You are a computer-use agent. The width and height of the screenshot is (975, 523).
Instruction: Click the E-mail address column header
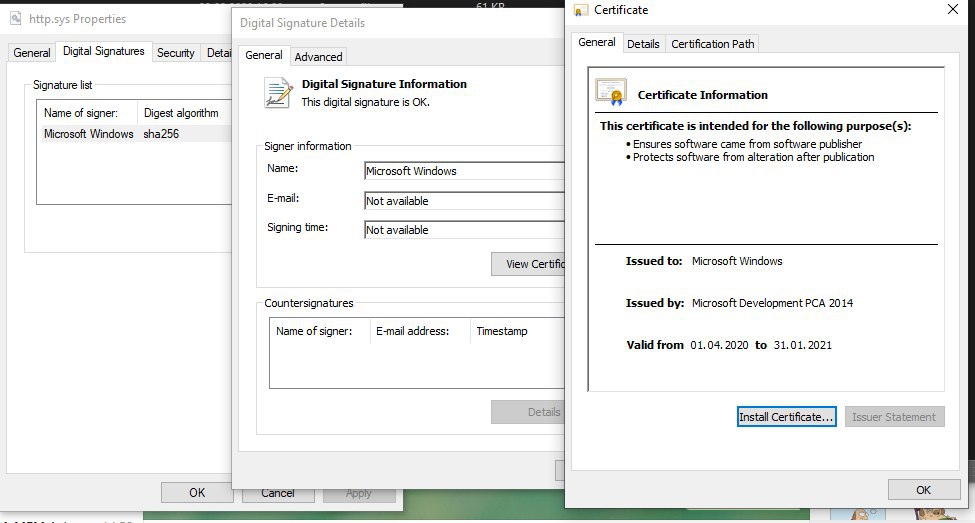(x=420, y=331)
